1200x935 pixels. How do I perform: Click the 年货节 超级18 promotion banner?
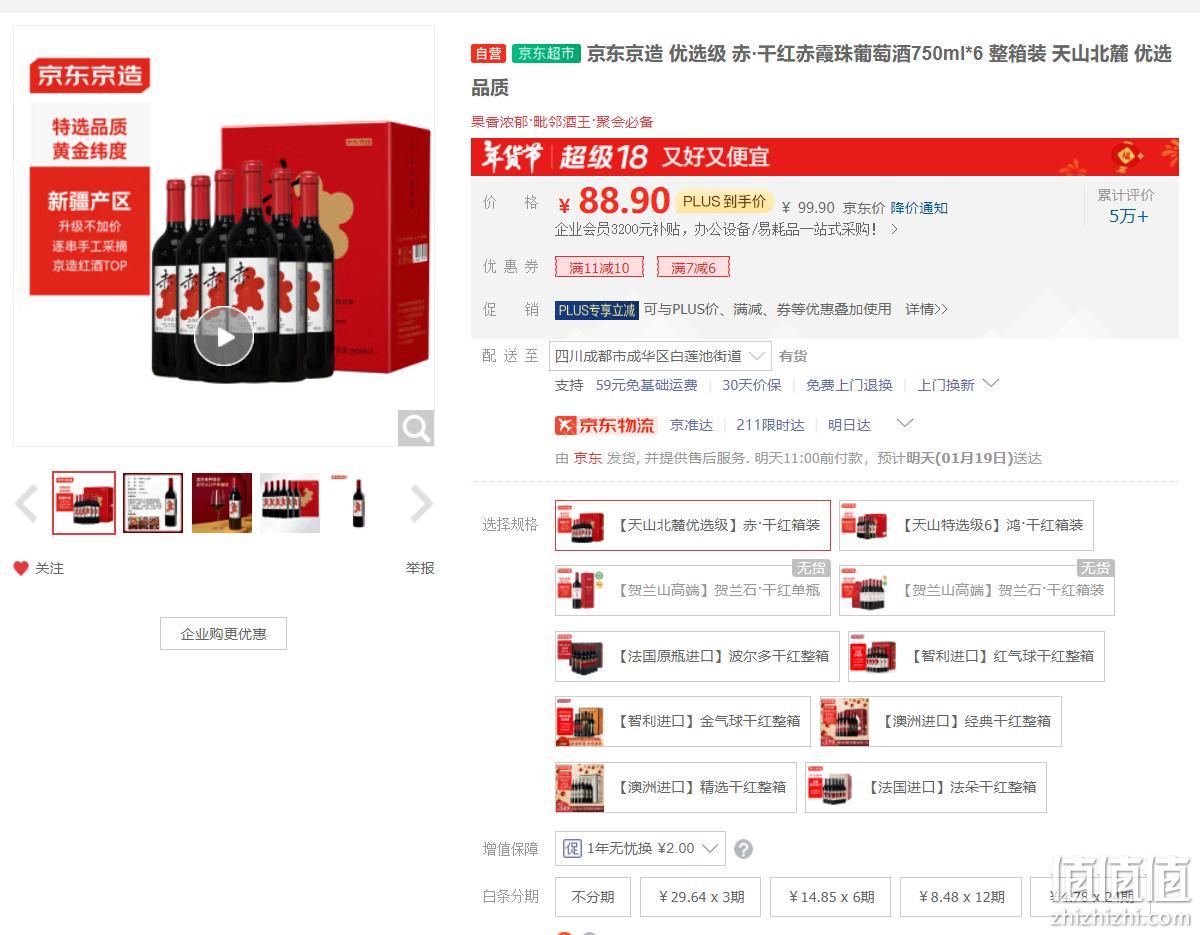click(x=825, y=157)
